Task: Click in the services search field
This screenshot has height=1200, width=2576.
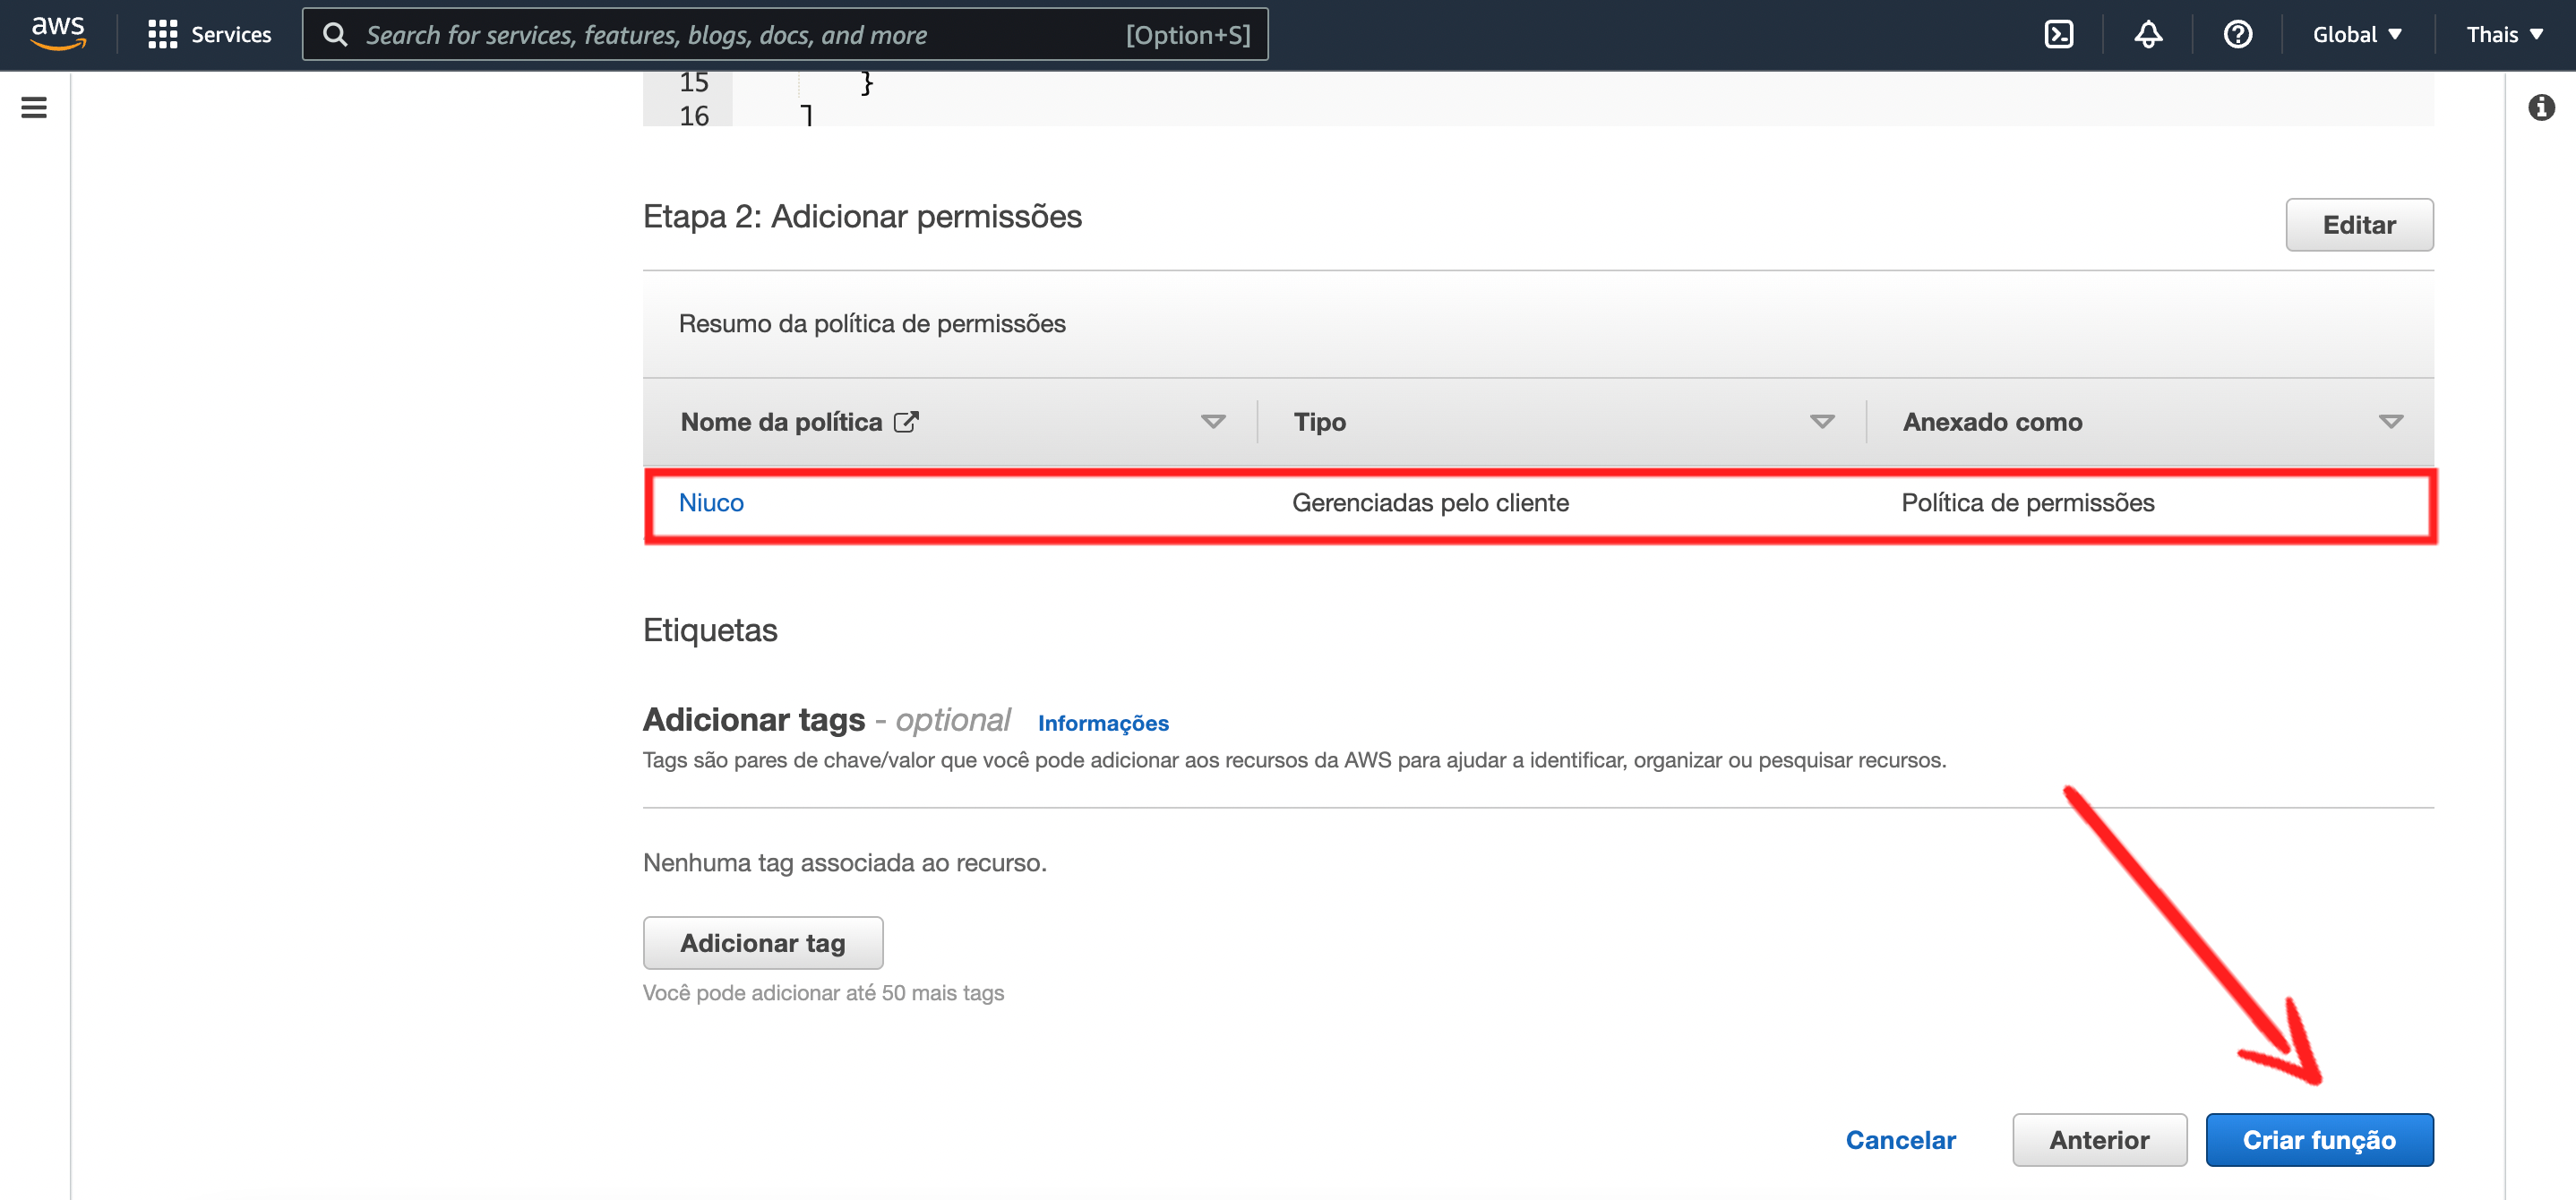Action: (x=740, y=35)
